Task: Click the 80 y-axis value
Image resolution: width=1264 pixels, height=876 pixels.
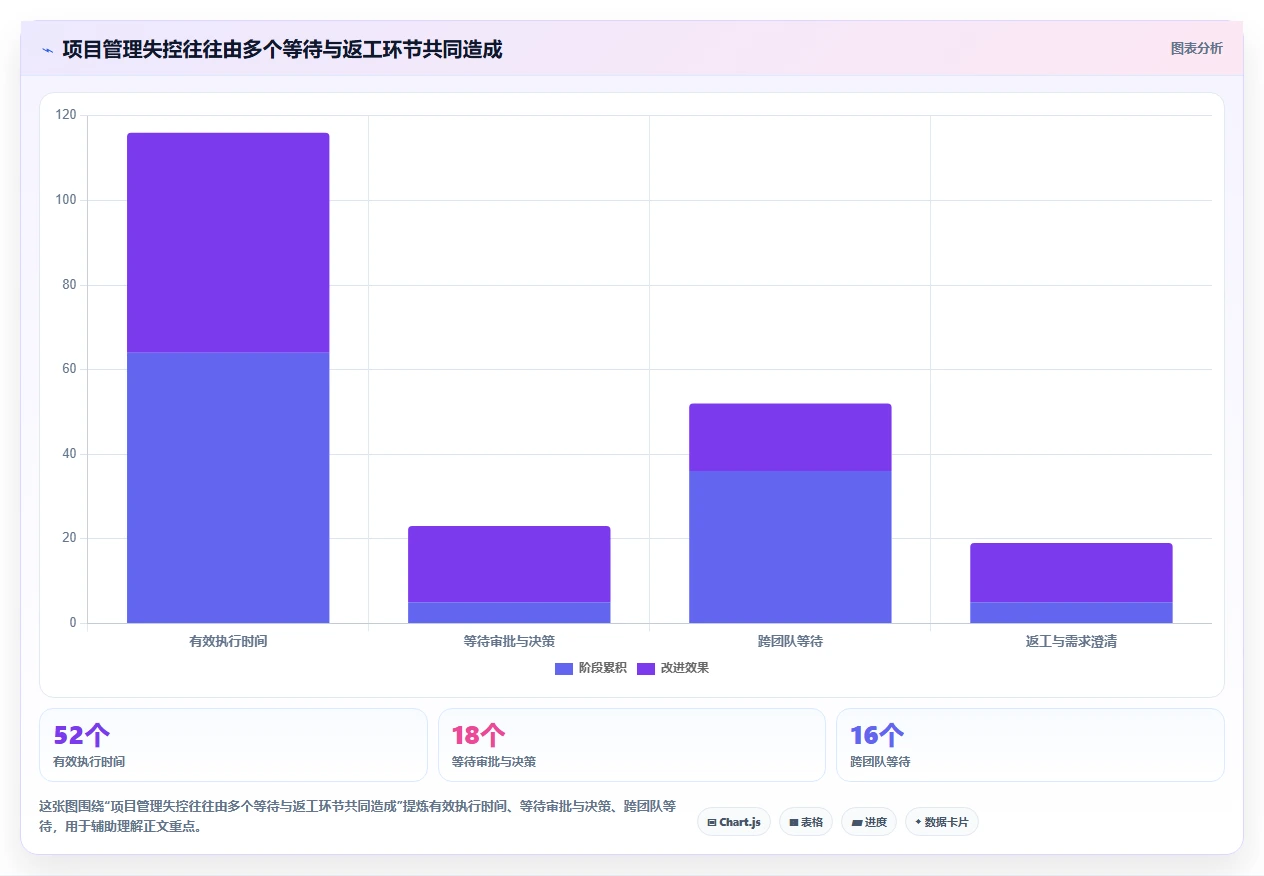Action: pos(69,285)
